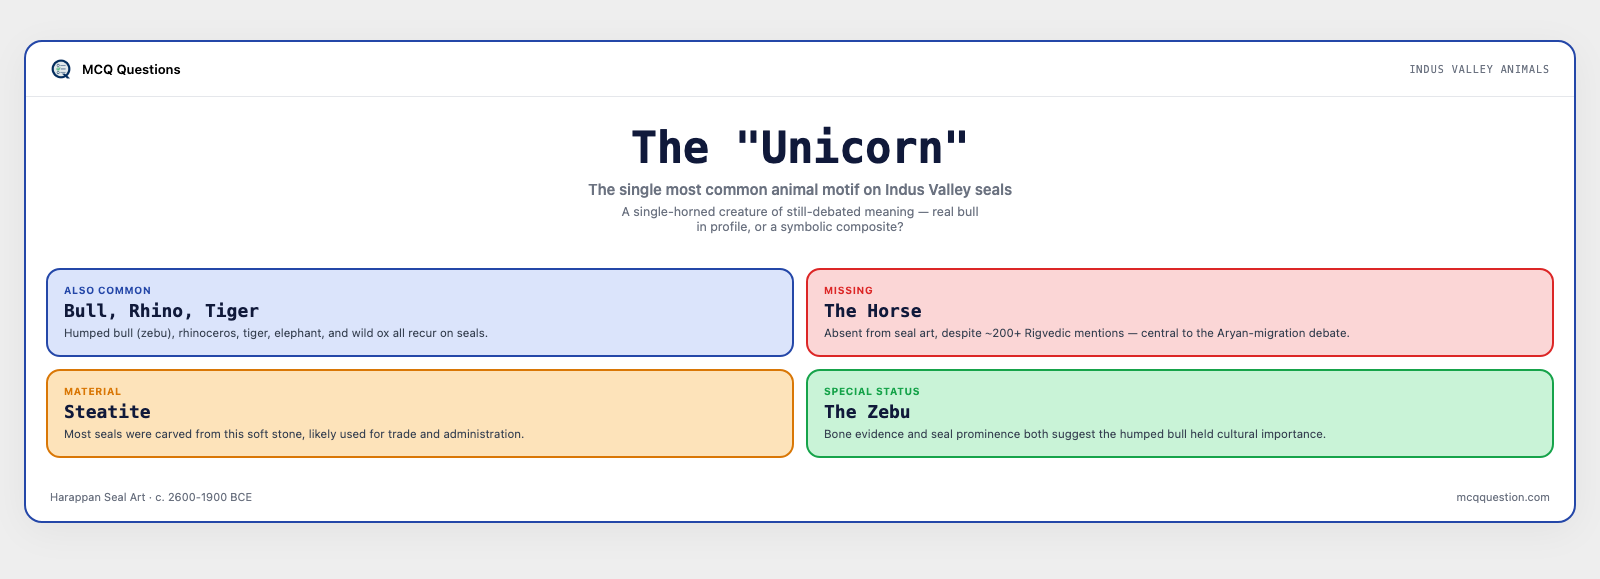Select the subtitle about most common animal motif

pyautogui.click(x=800, y=190)
